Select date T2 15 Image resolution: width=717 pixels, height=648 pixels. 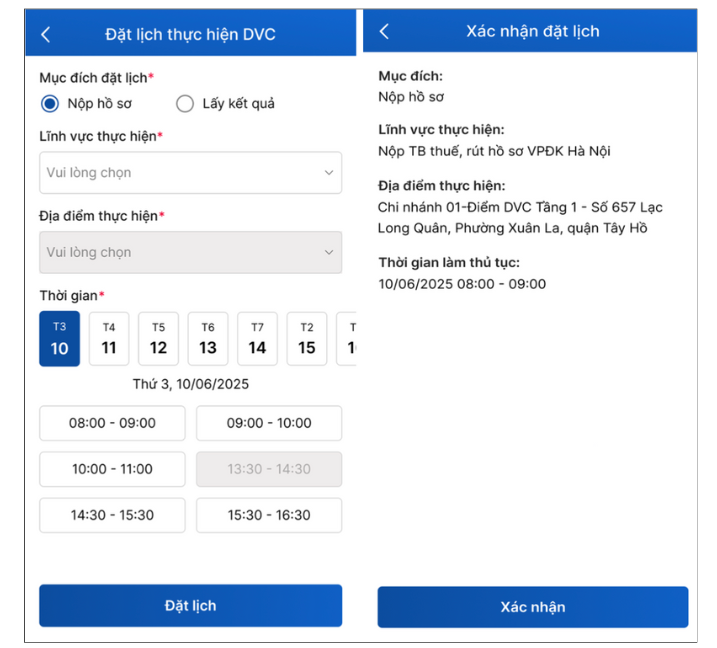click(x=307, y=339)
